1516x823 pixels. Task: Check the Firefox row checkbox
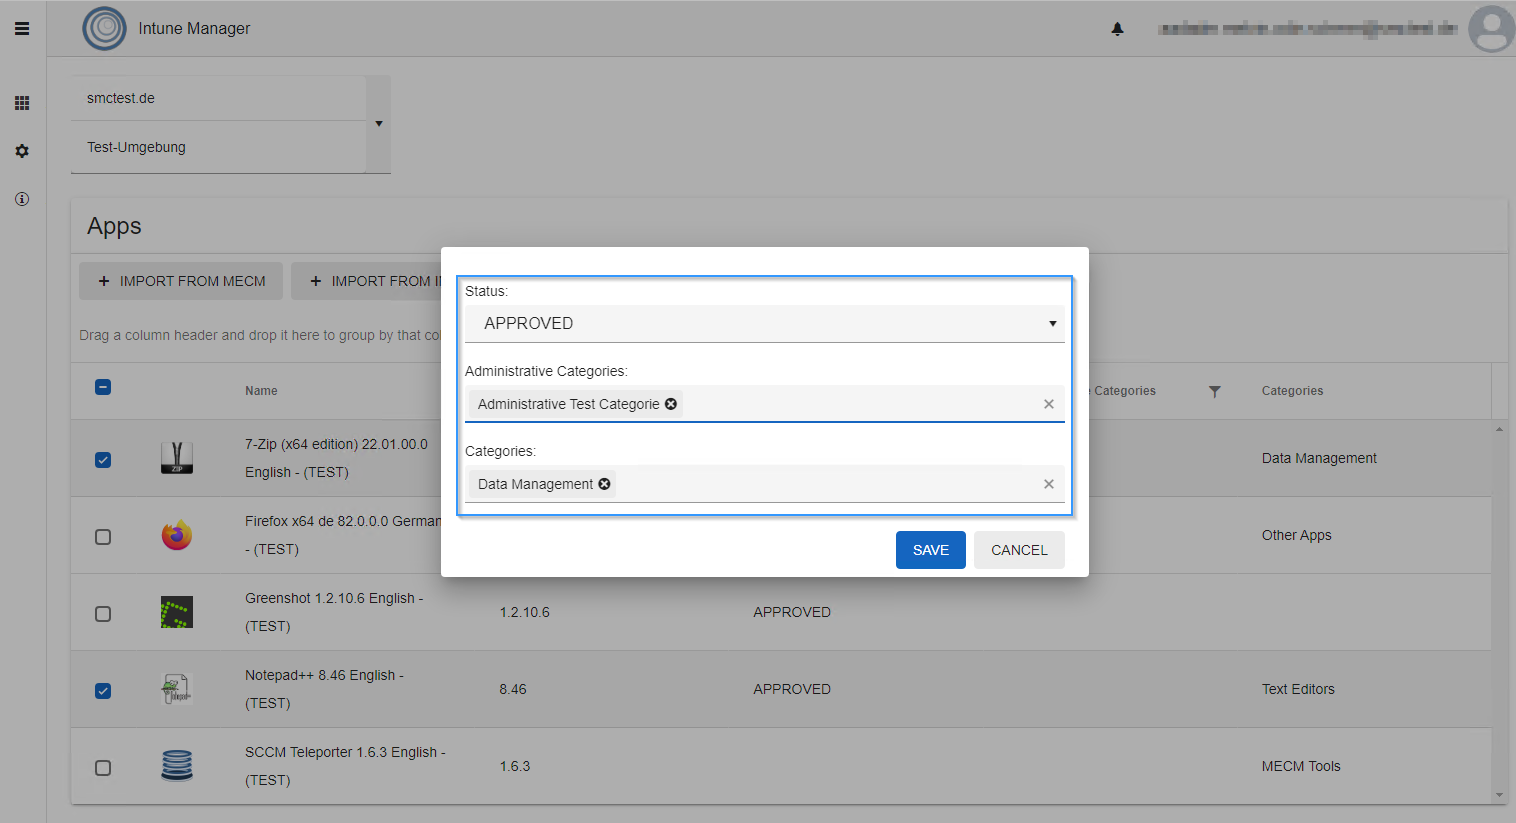coord(103,537)
